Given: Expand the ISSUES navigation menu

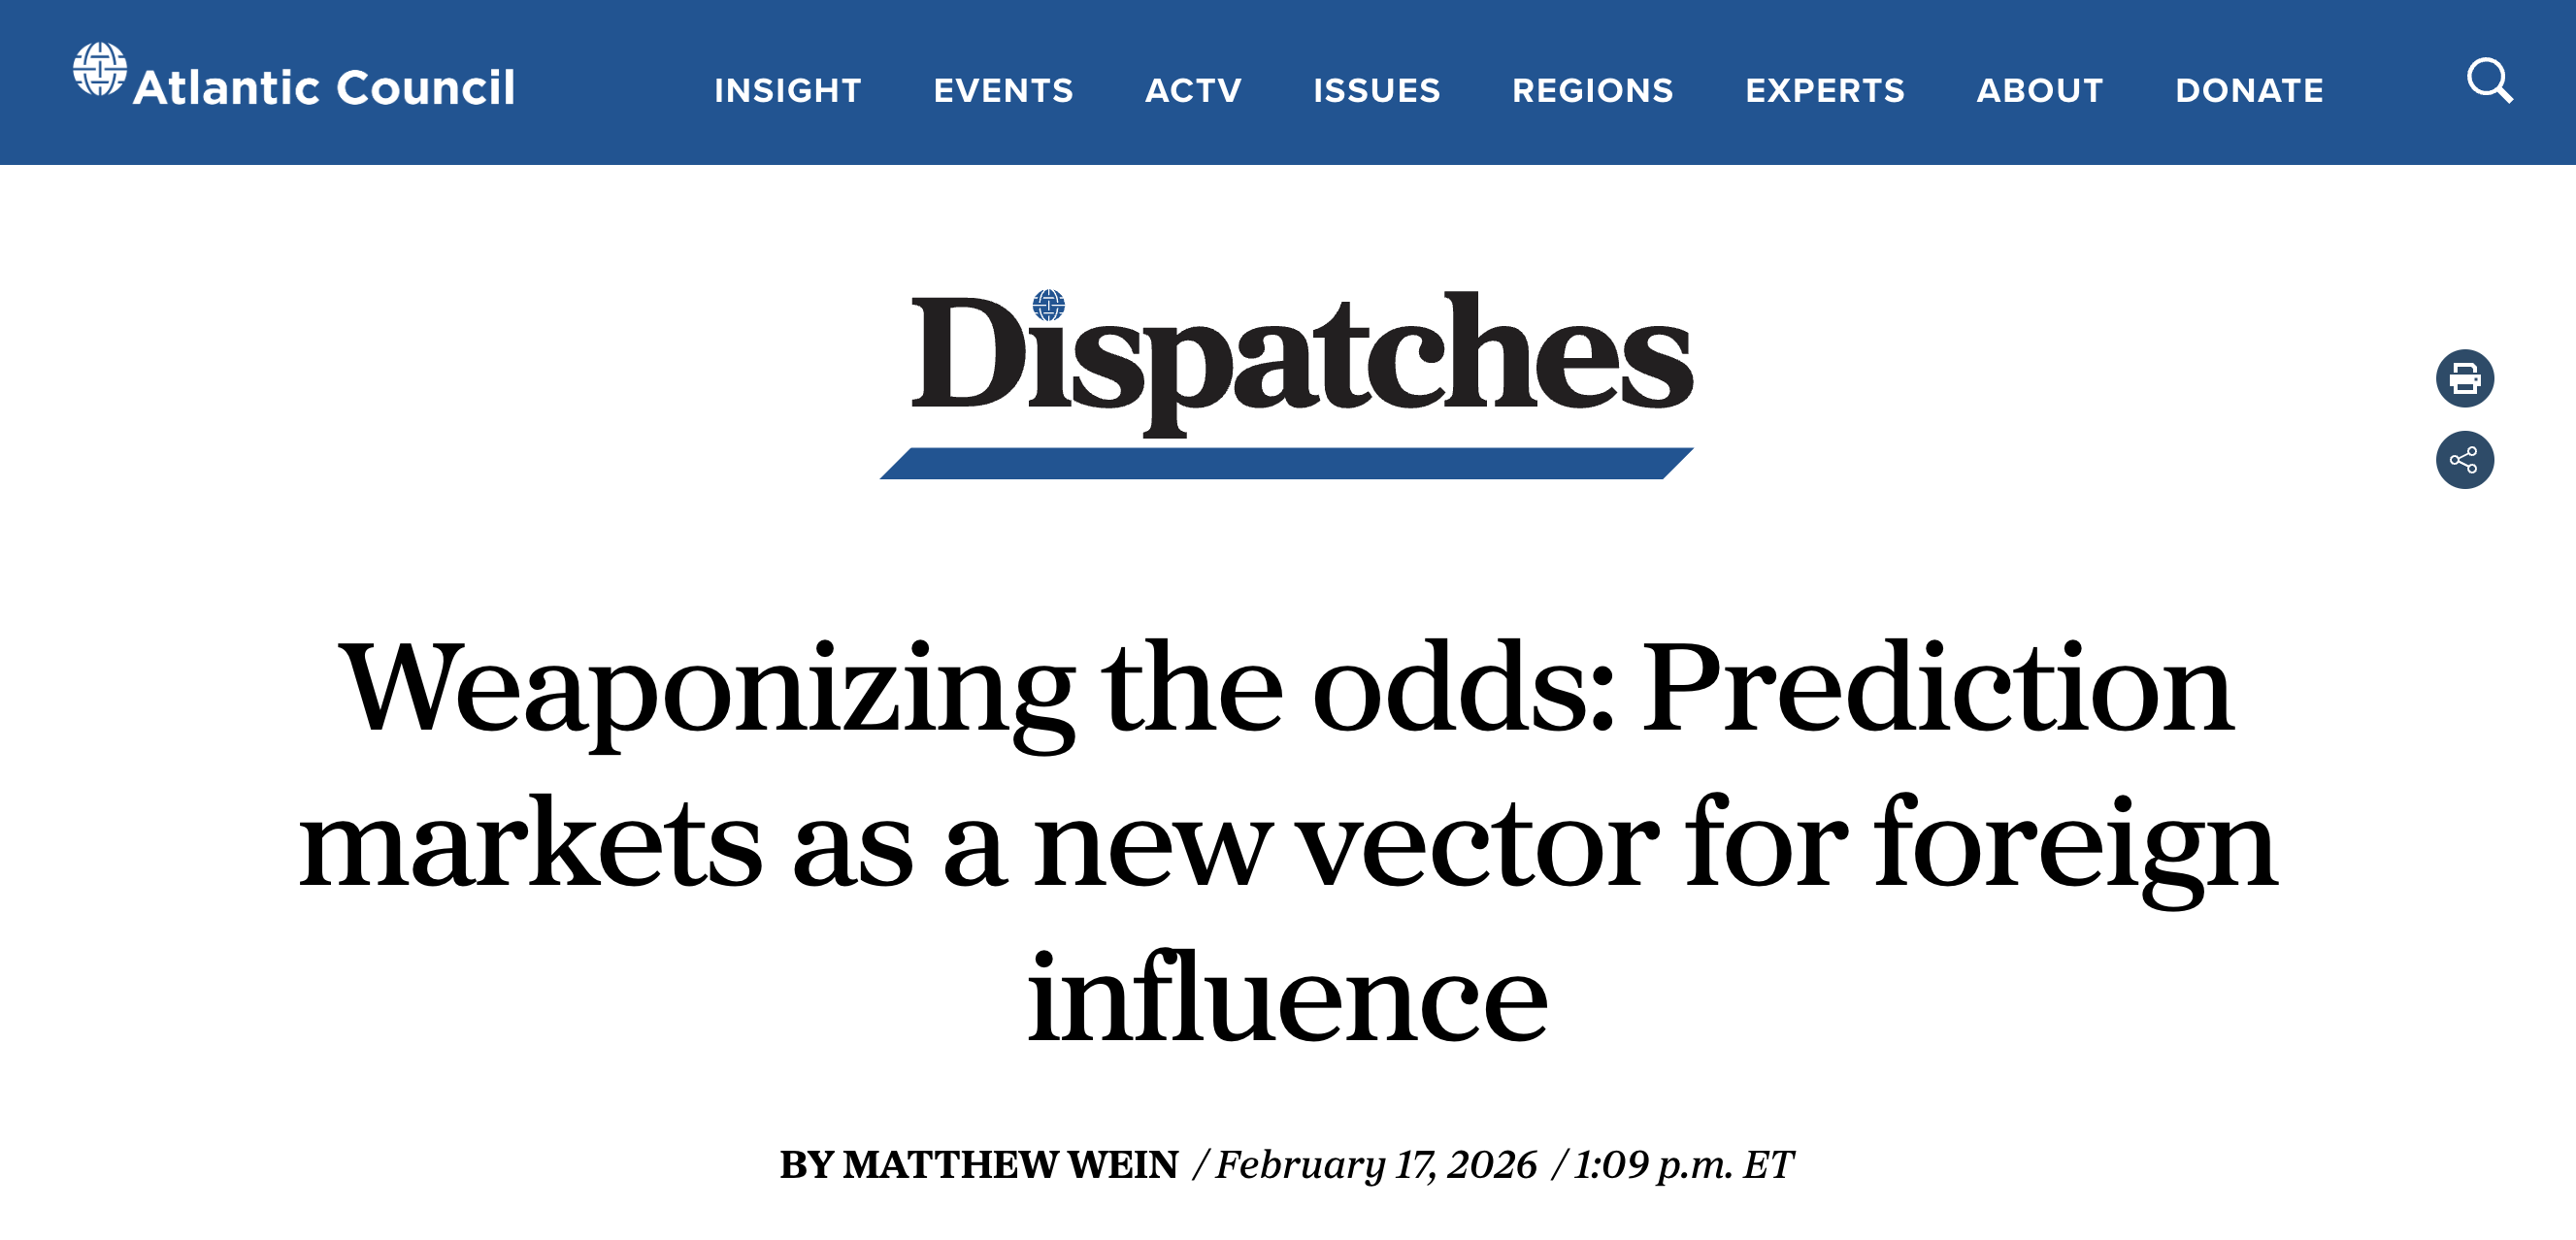Looking at the screenshot, I should [x=1376, y=90].
